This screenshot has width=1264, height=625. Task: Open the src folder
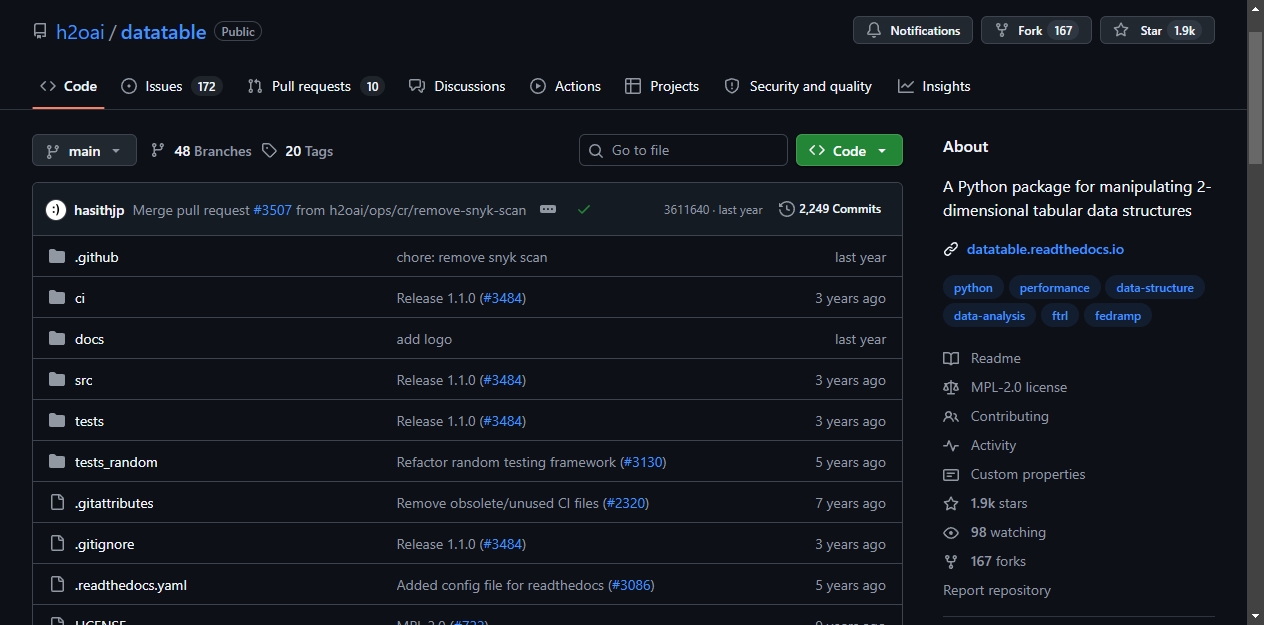84,380
